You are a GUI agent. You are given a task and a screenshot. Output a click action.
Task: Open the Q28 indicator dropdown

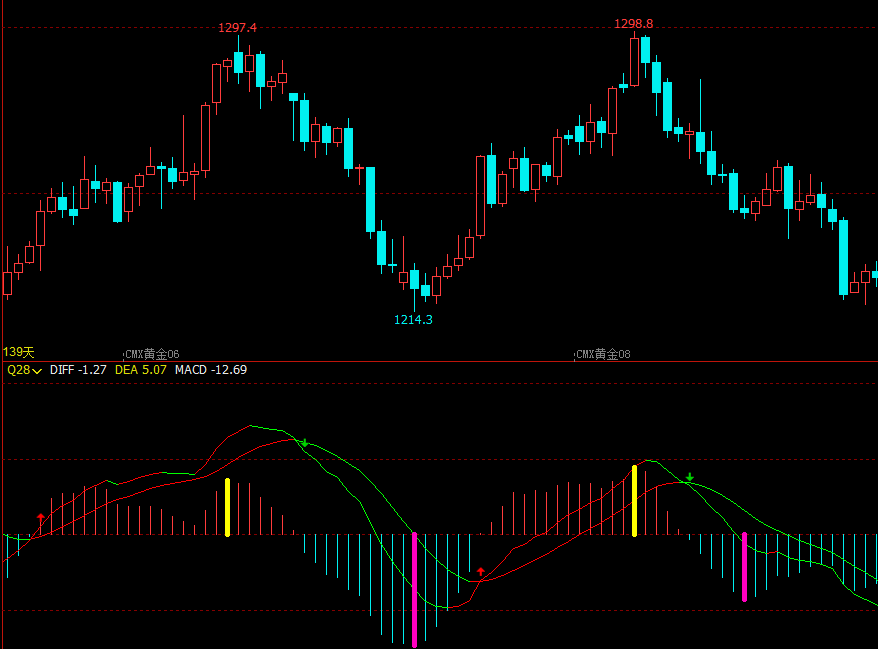(24, 370)
